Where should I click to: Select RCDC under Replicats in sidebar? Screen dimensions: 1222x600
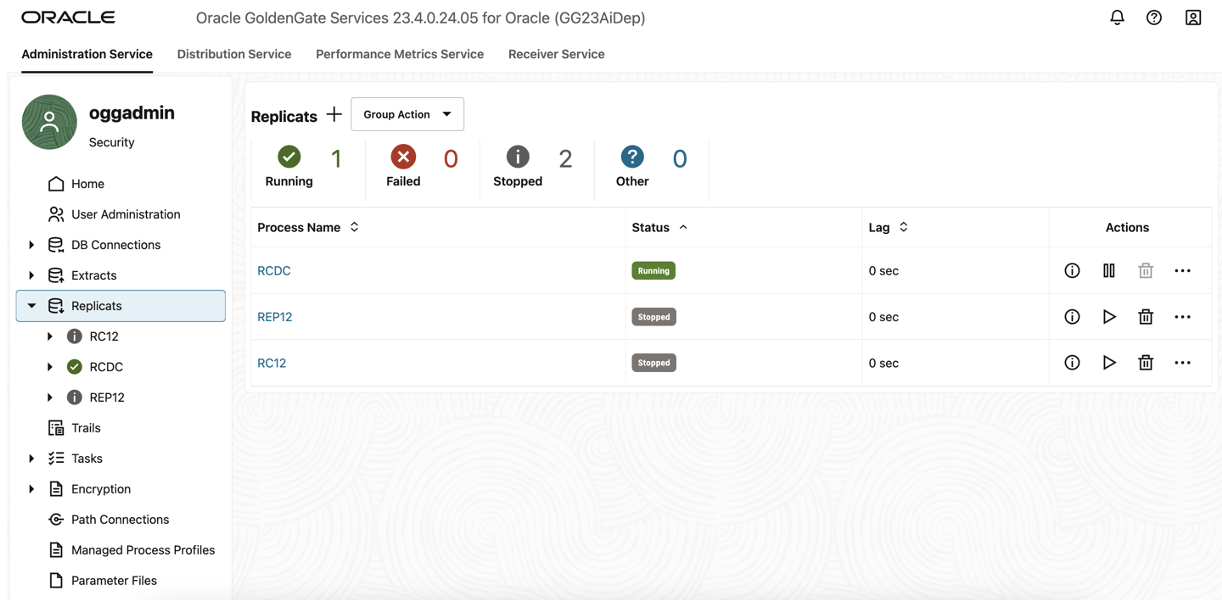[106, 367]
